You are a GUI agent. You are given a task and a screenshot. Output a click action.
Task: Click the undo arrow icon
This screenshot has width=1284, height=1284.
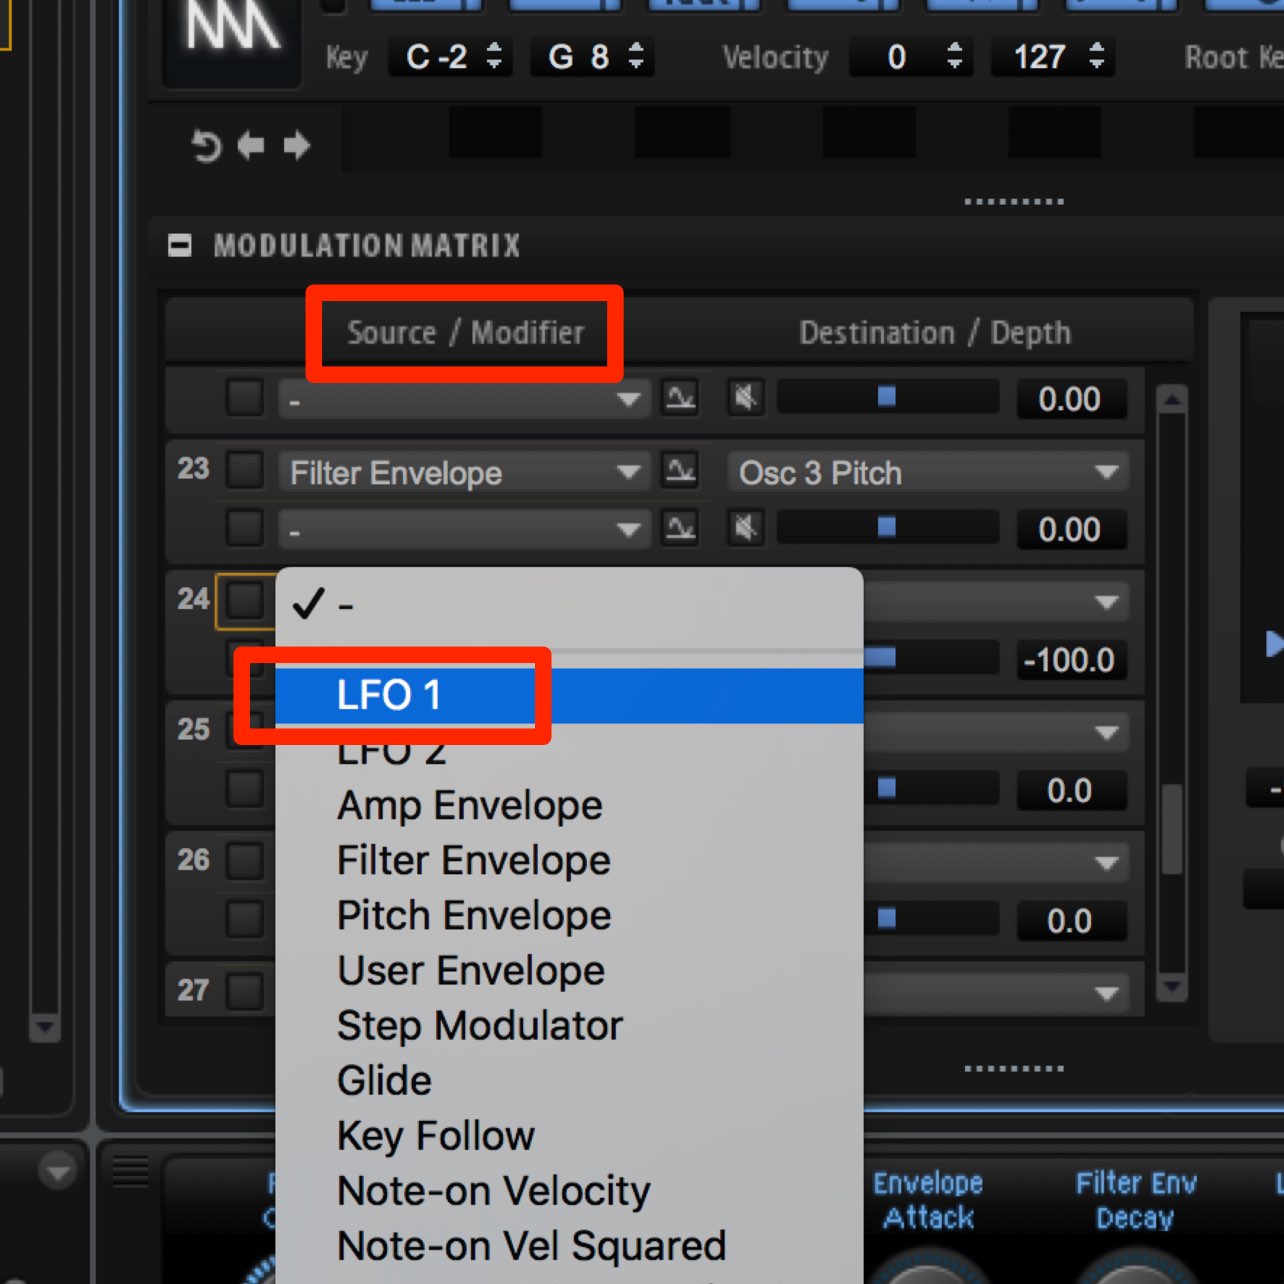point(206,146)
